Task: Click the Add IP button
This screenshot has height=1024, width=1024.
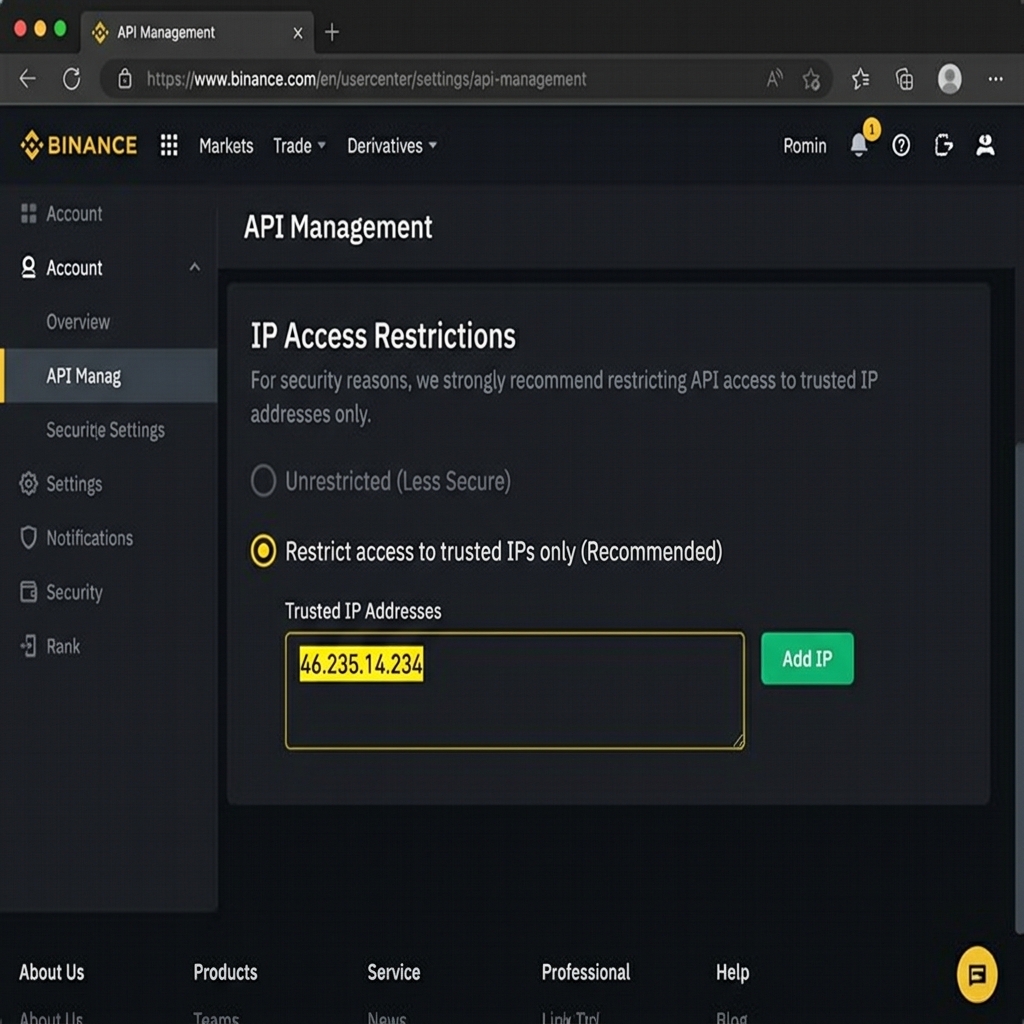Action: [x=807, y=658]
